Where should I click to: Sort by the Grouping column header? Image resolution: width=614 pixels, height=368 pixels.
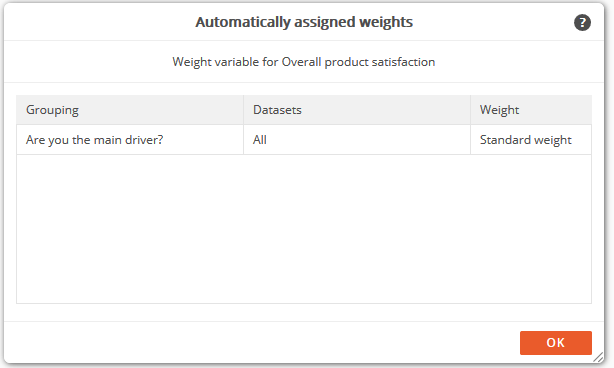point(130,110)
